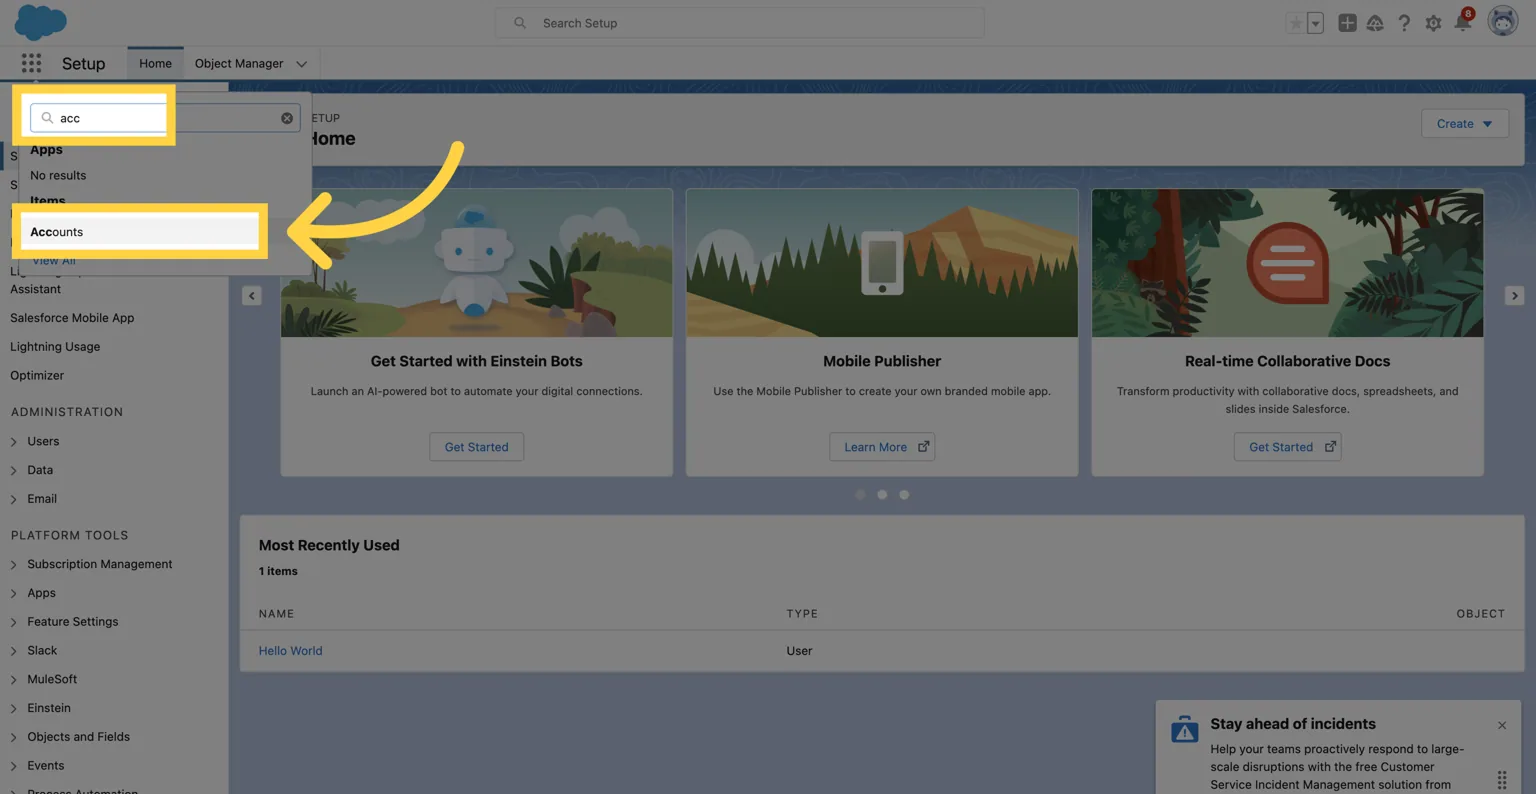Image resolution: width=1536 pixels, height=794 pixels.
Task: Switch to the Home tab
Action: pyautogui.click(x=155, y=63)
